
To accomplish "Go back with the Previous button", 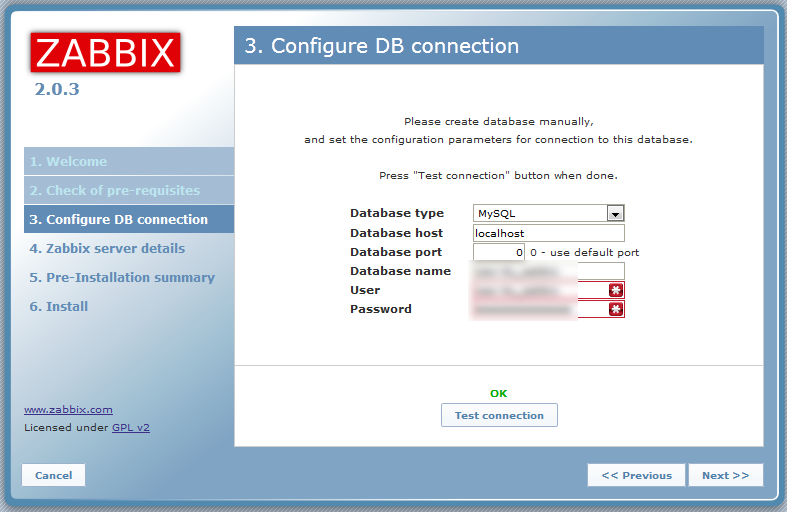I will [636, 475].
